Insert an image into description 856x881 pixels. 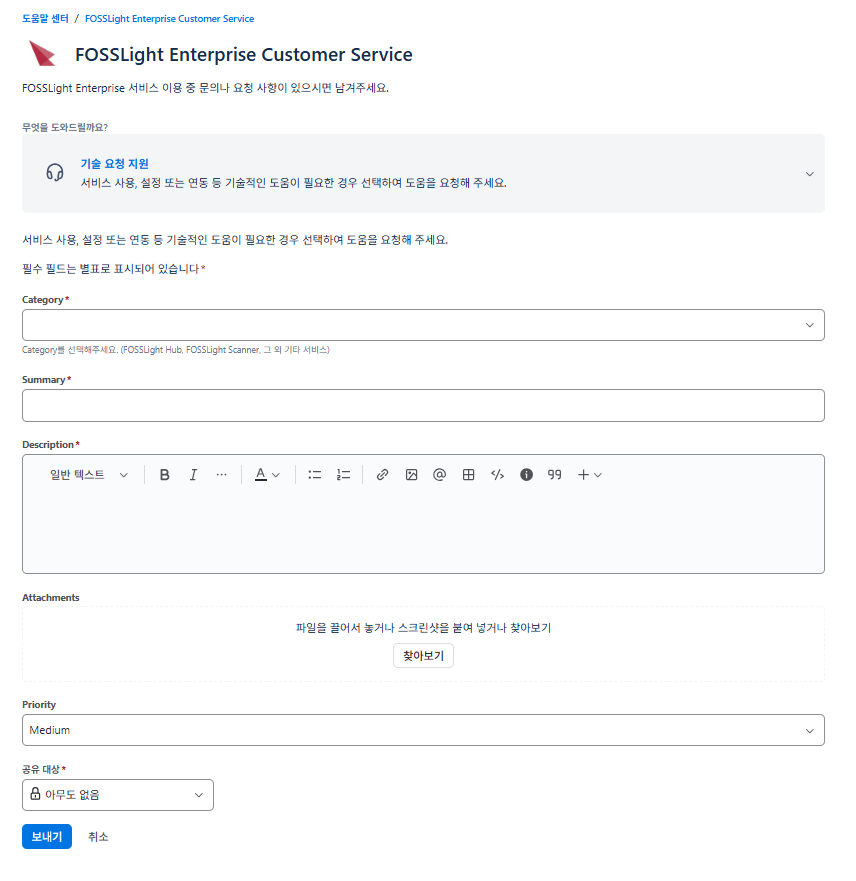click(411, 475)
